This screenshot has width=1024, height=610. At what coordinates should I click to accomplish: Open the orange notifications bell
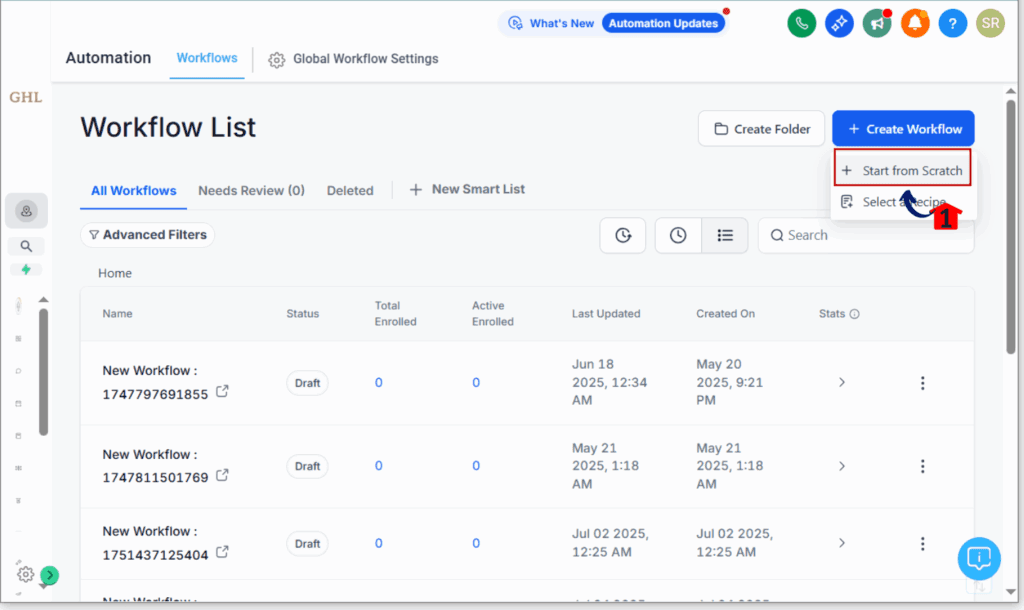click(915, 24)
